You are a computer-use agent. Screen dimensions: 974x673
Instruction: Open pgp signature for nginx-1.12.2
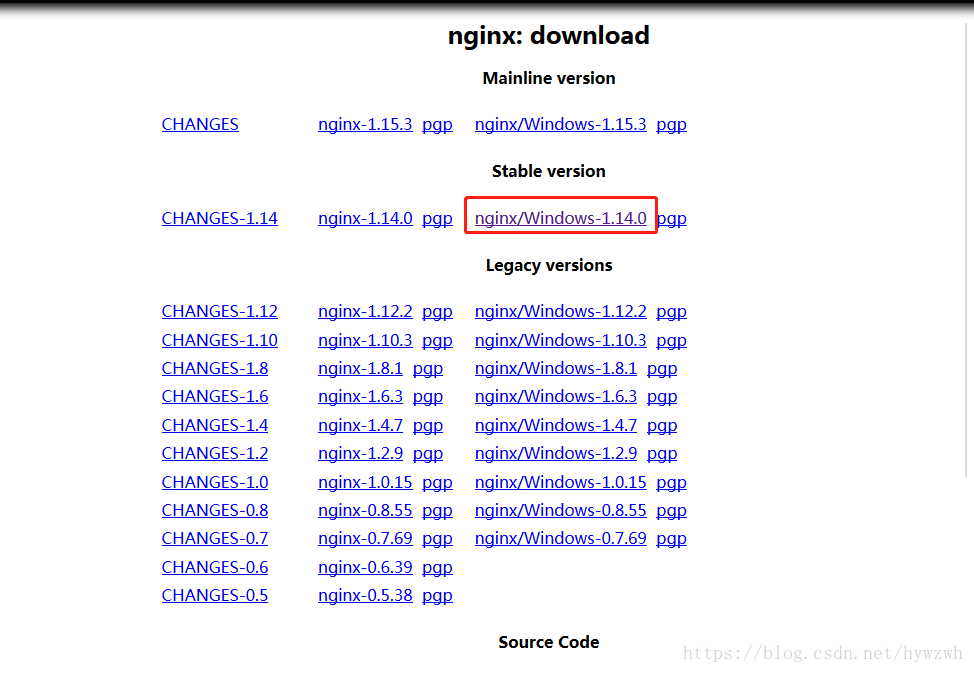(437, 312)
